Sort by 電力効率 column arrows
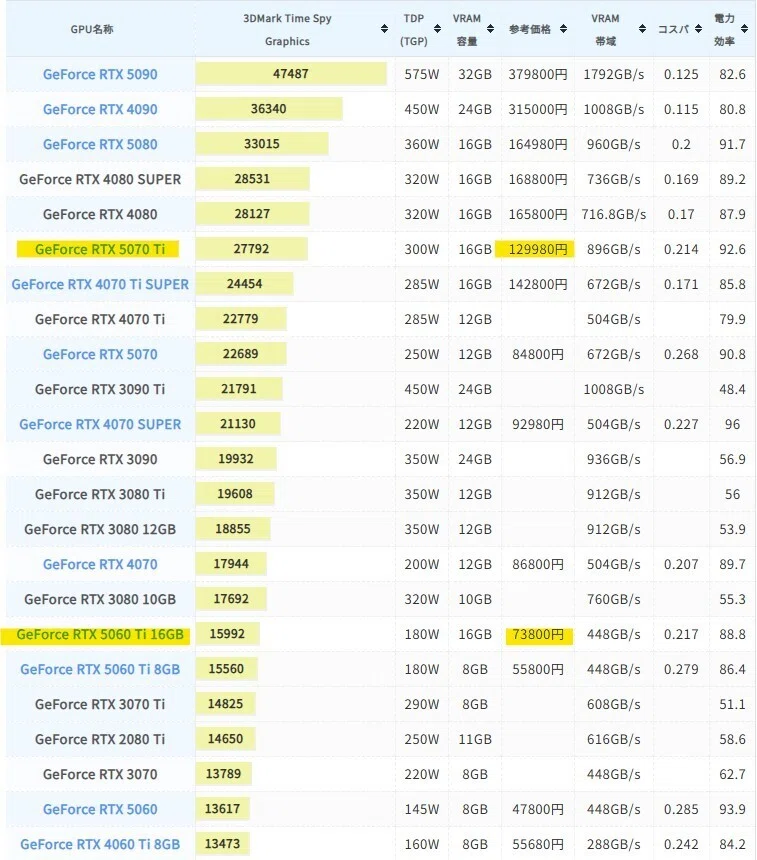 (x=744, y=29)
